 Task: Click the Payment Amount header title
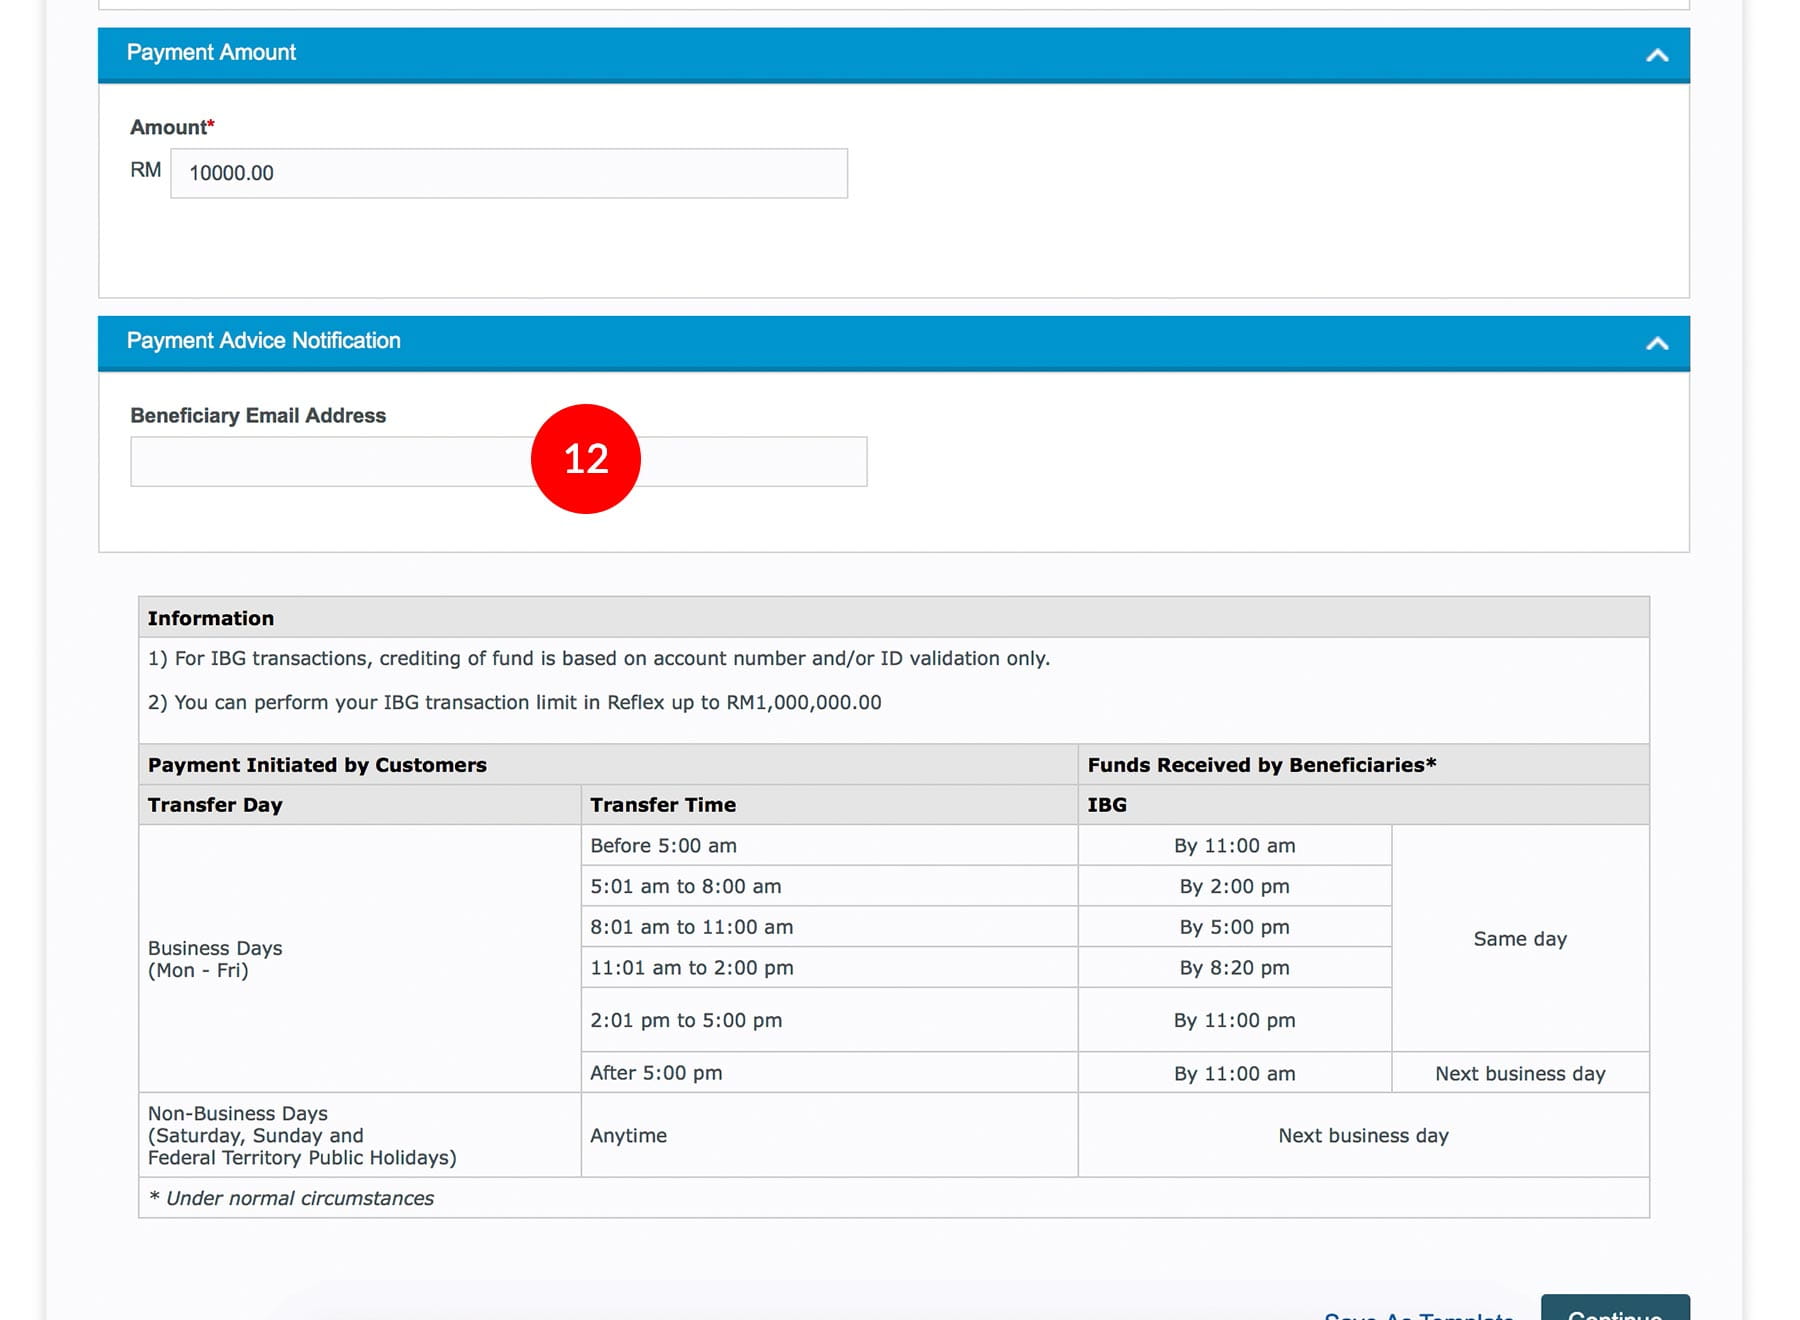click(211, 53)
